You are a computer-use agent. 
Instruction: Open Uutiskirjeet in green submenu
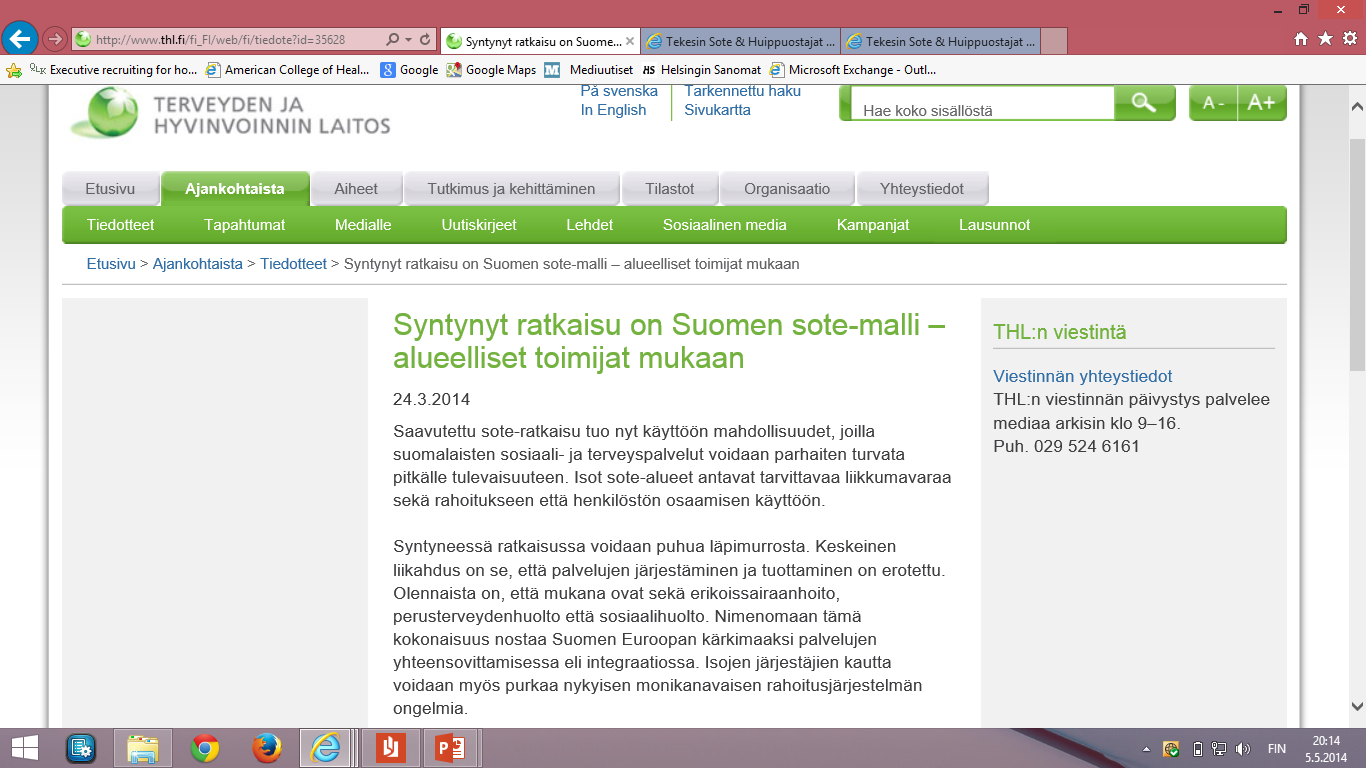(479, 225)
